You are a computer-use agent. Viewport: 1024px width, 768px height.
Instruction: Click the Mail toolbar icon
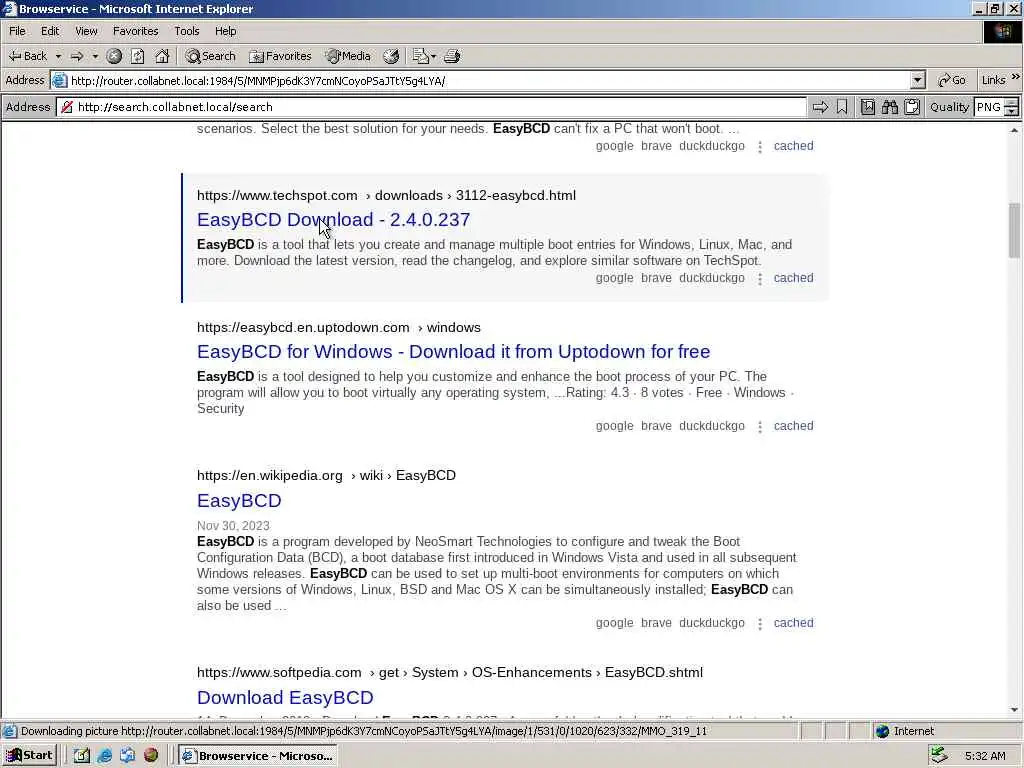421,56
